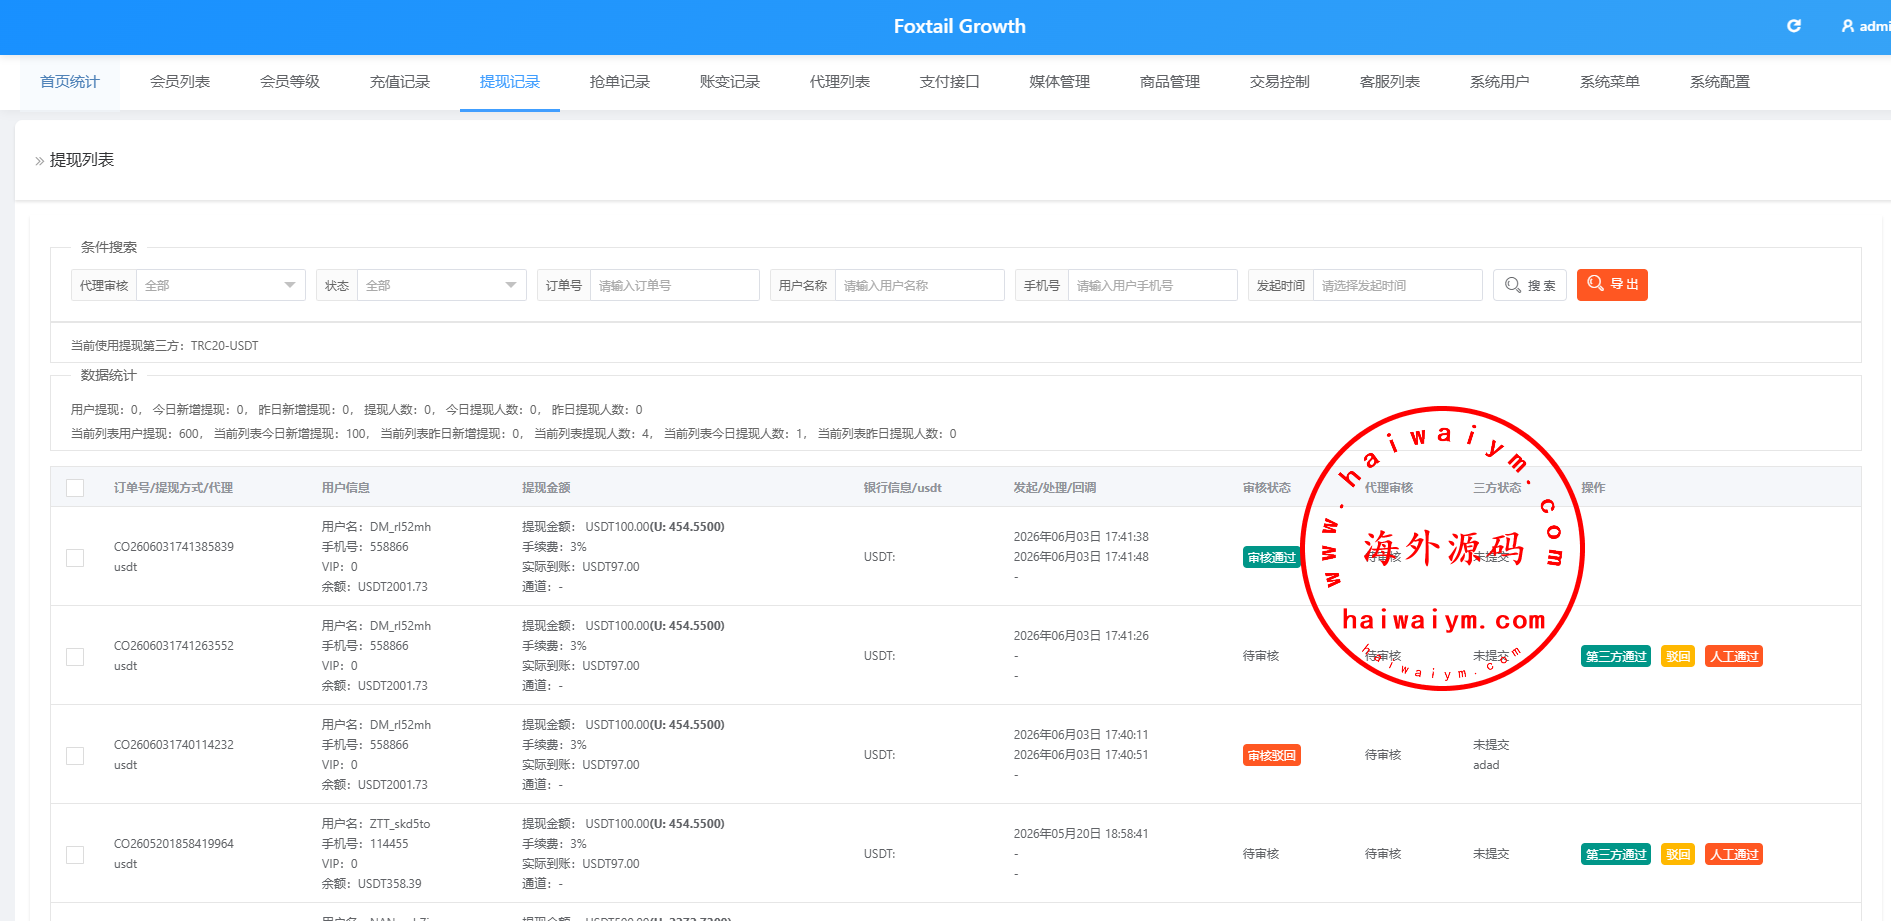Open the 充值记录 tab
The height and width of the screenshot is (921, 1891).
coord(400,82)
